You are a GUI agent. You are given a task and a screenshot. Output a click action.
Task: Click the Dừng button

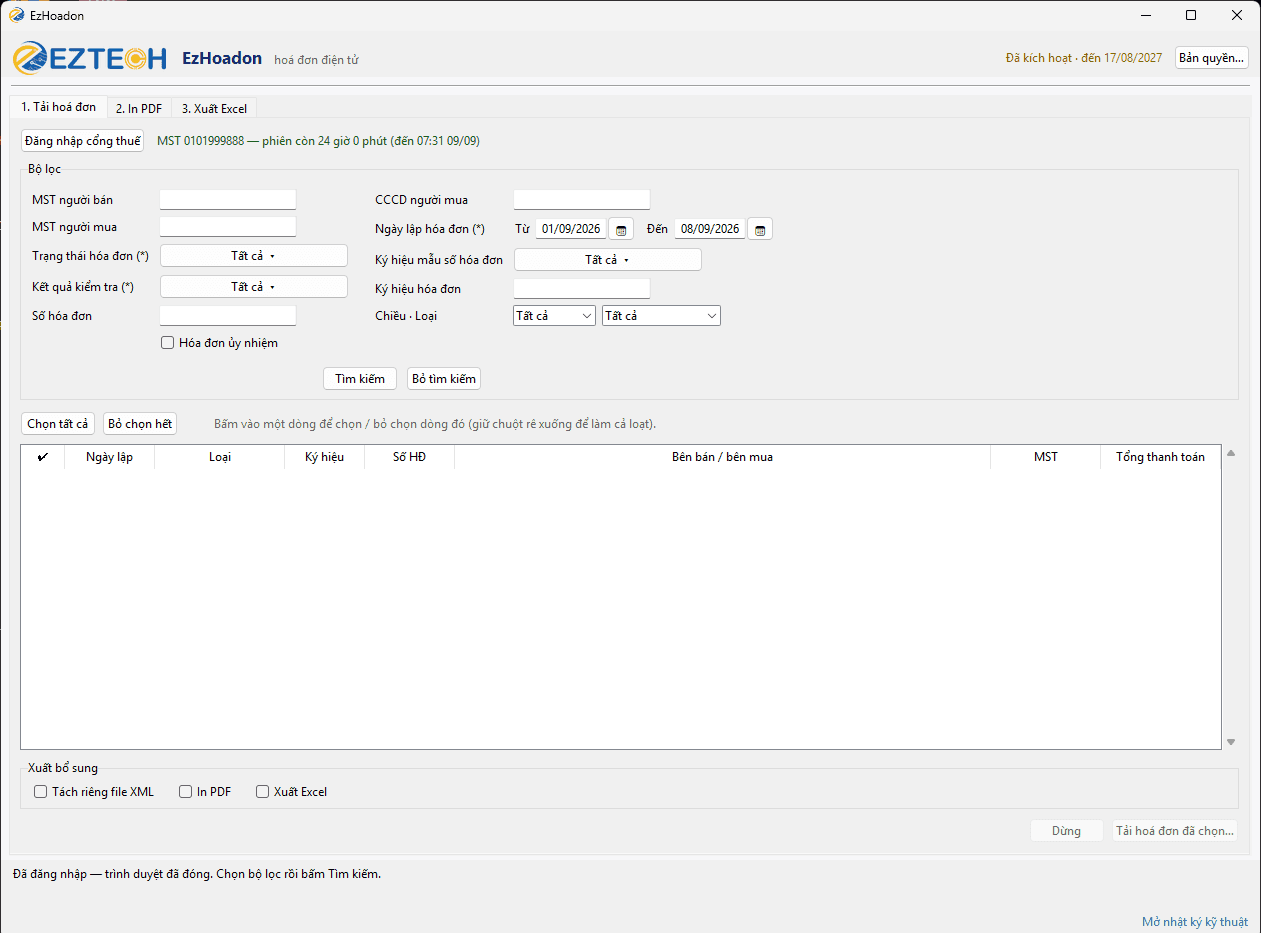coord(1066,831)
